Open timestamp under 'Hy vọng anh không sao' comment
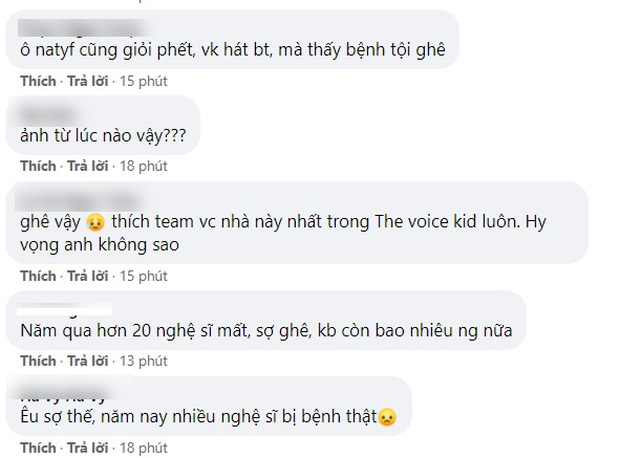The image size is (620, 458). 143,275
